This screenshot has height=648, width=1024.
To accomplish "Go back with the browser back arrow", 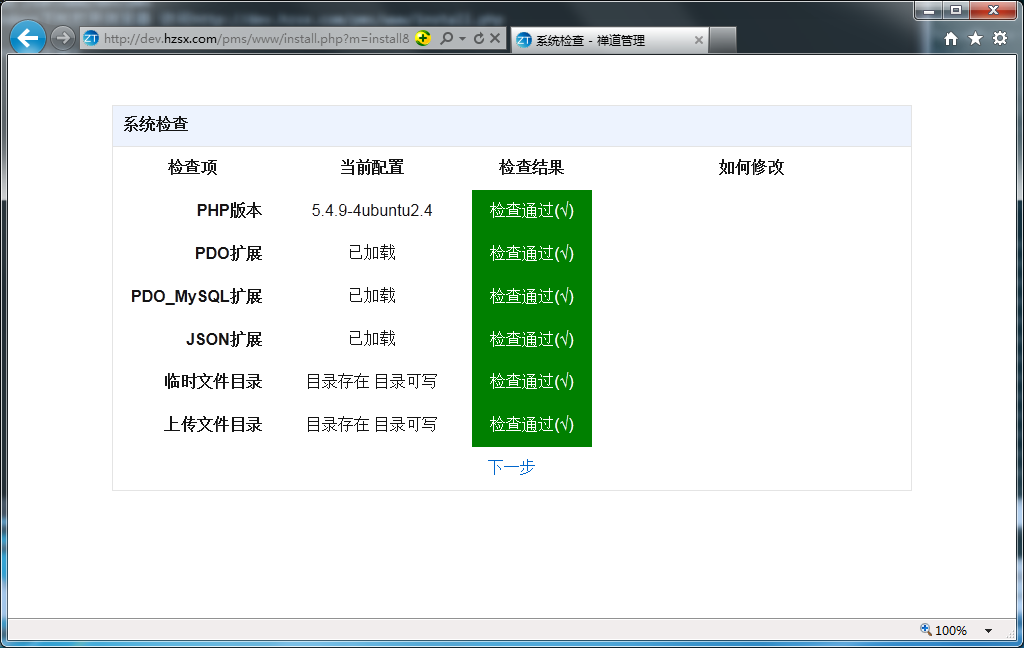I will coord(27,38).
